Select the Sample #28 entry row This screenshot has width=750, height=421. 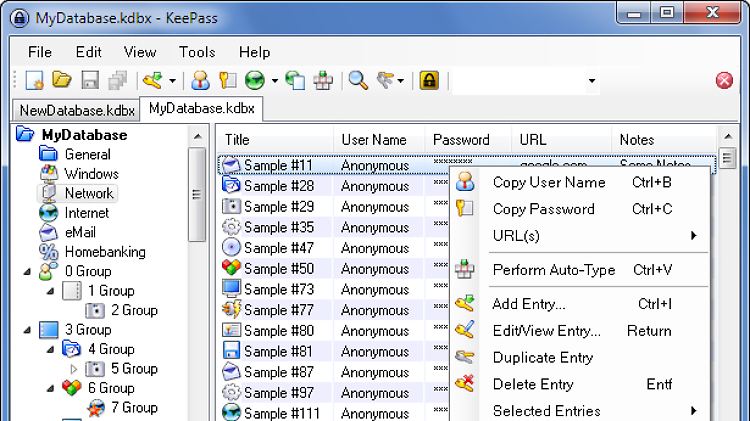[334, 186]
